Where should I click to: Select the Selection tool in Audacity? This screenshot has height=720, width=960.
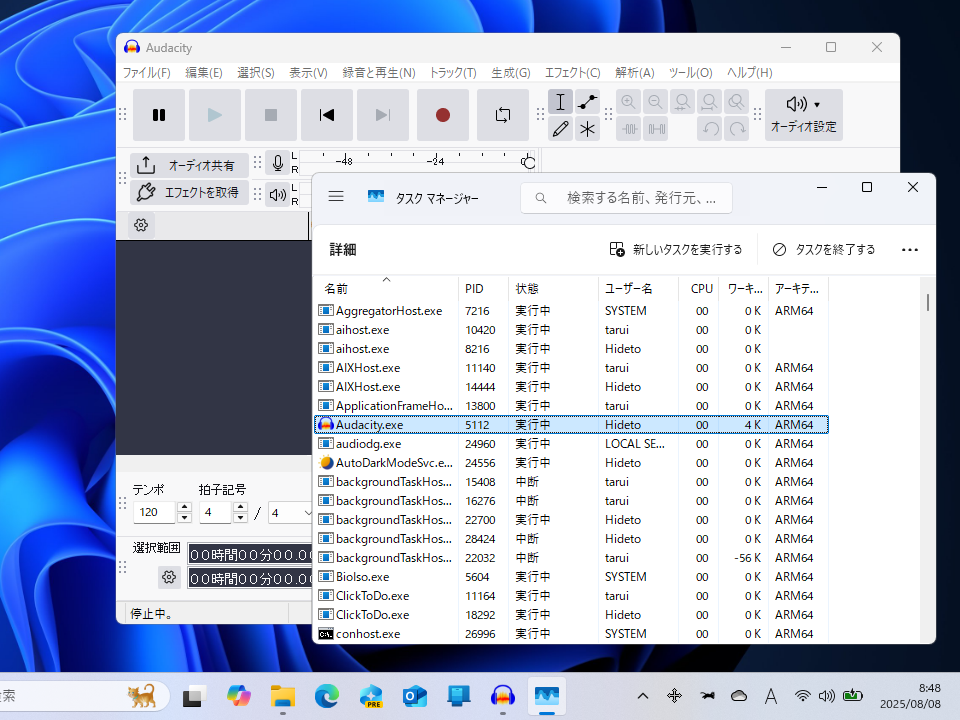pyautogui.click(x=561, y=101)
